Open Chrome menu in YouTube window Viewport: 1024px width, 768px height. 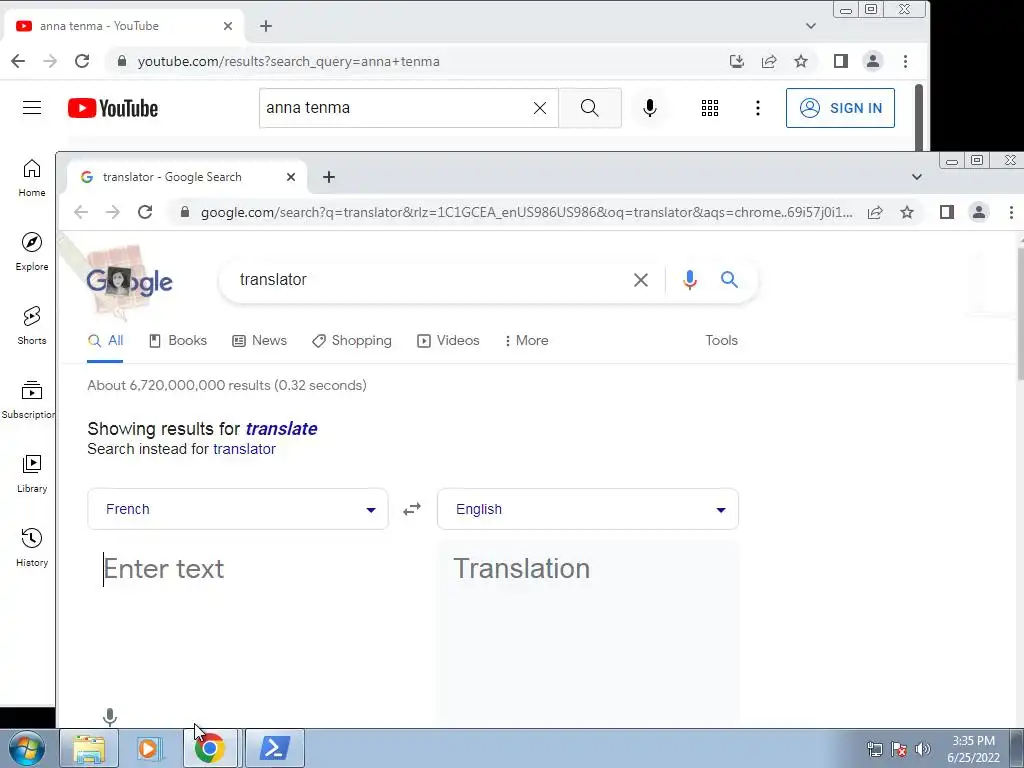click(905, 61)
